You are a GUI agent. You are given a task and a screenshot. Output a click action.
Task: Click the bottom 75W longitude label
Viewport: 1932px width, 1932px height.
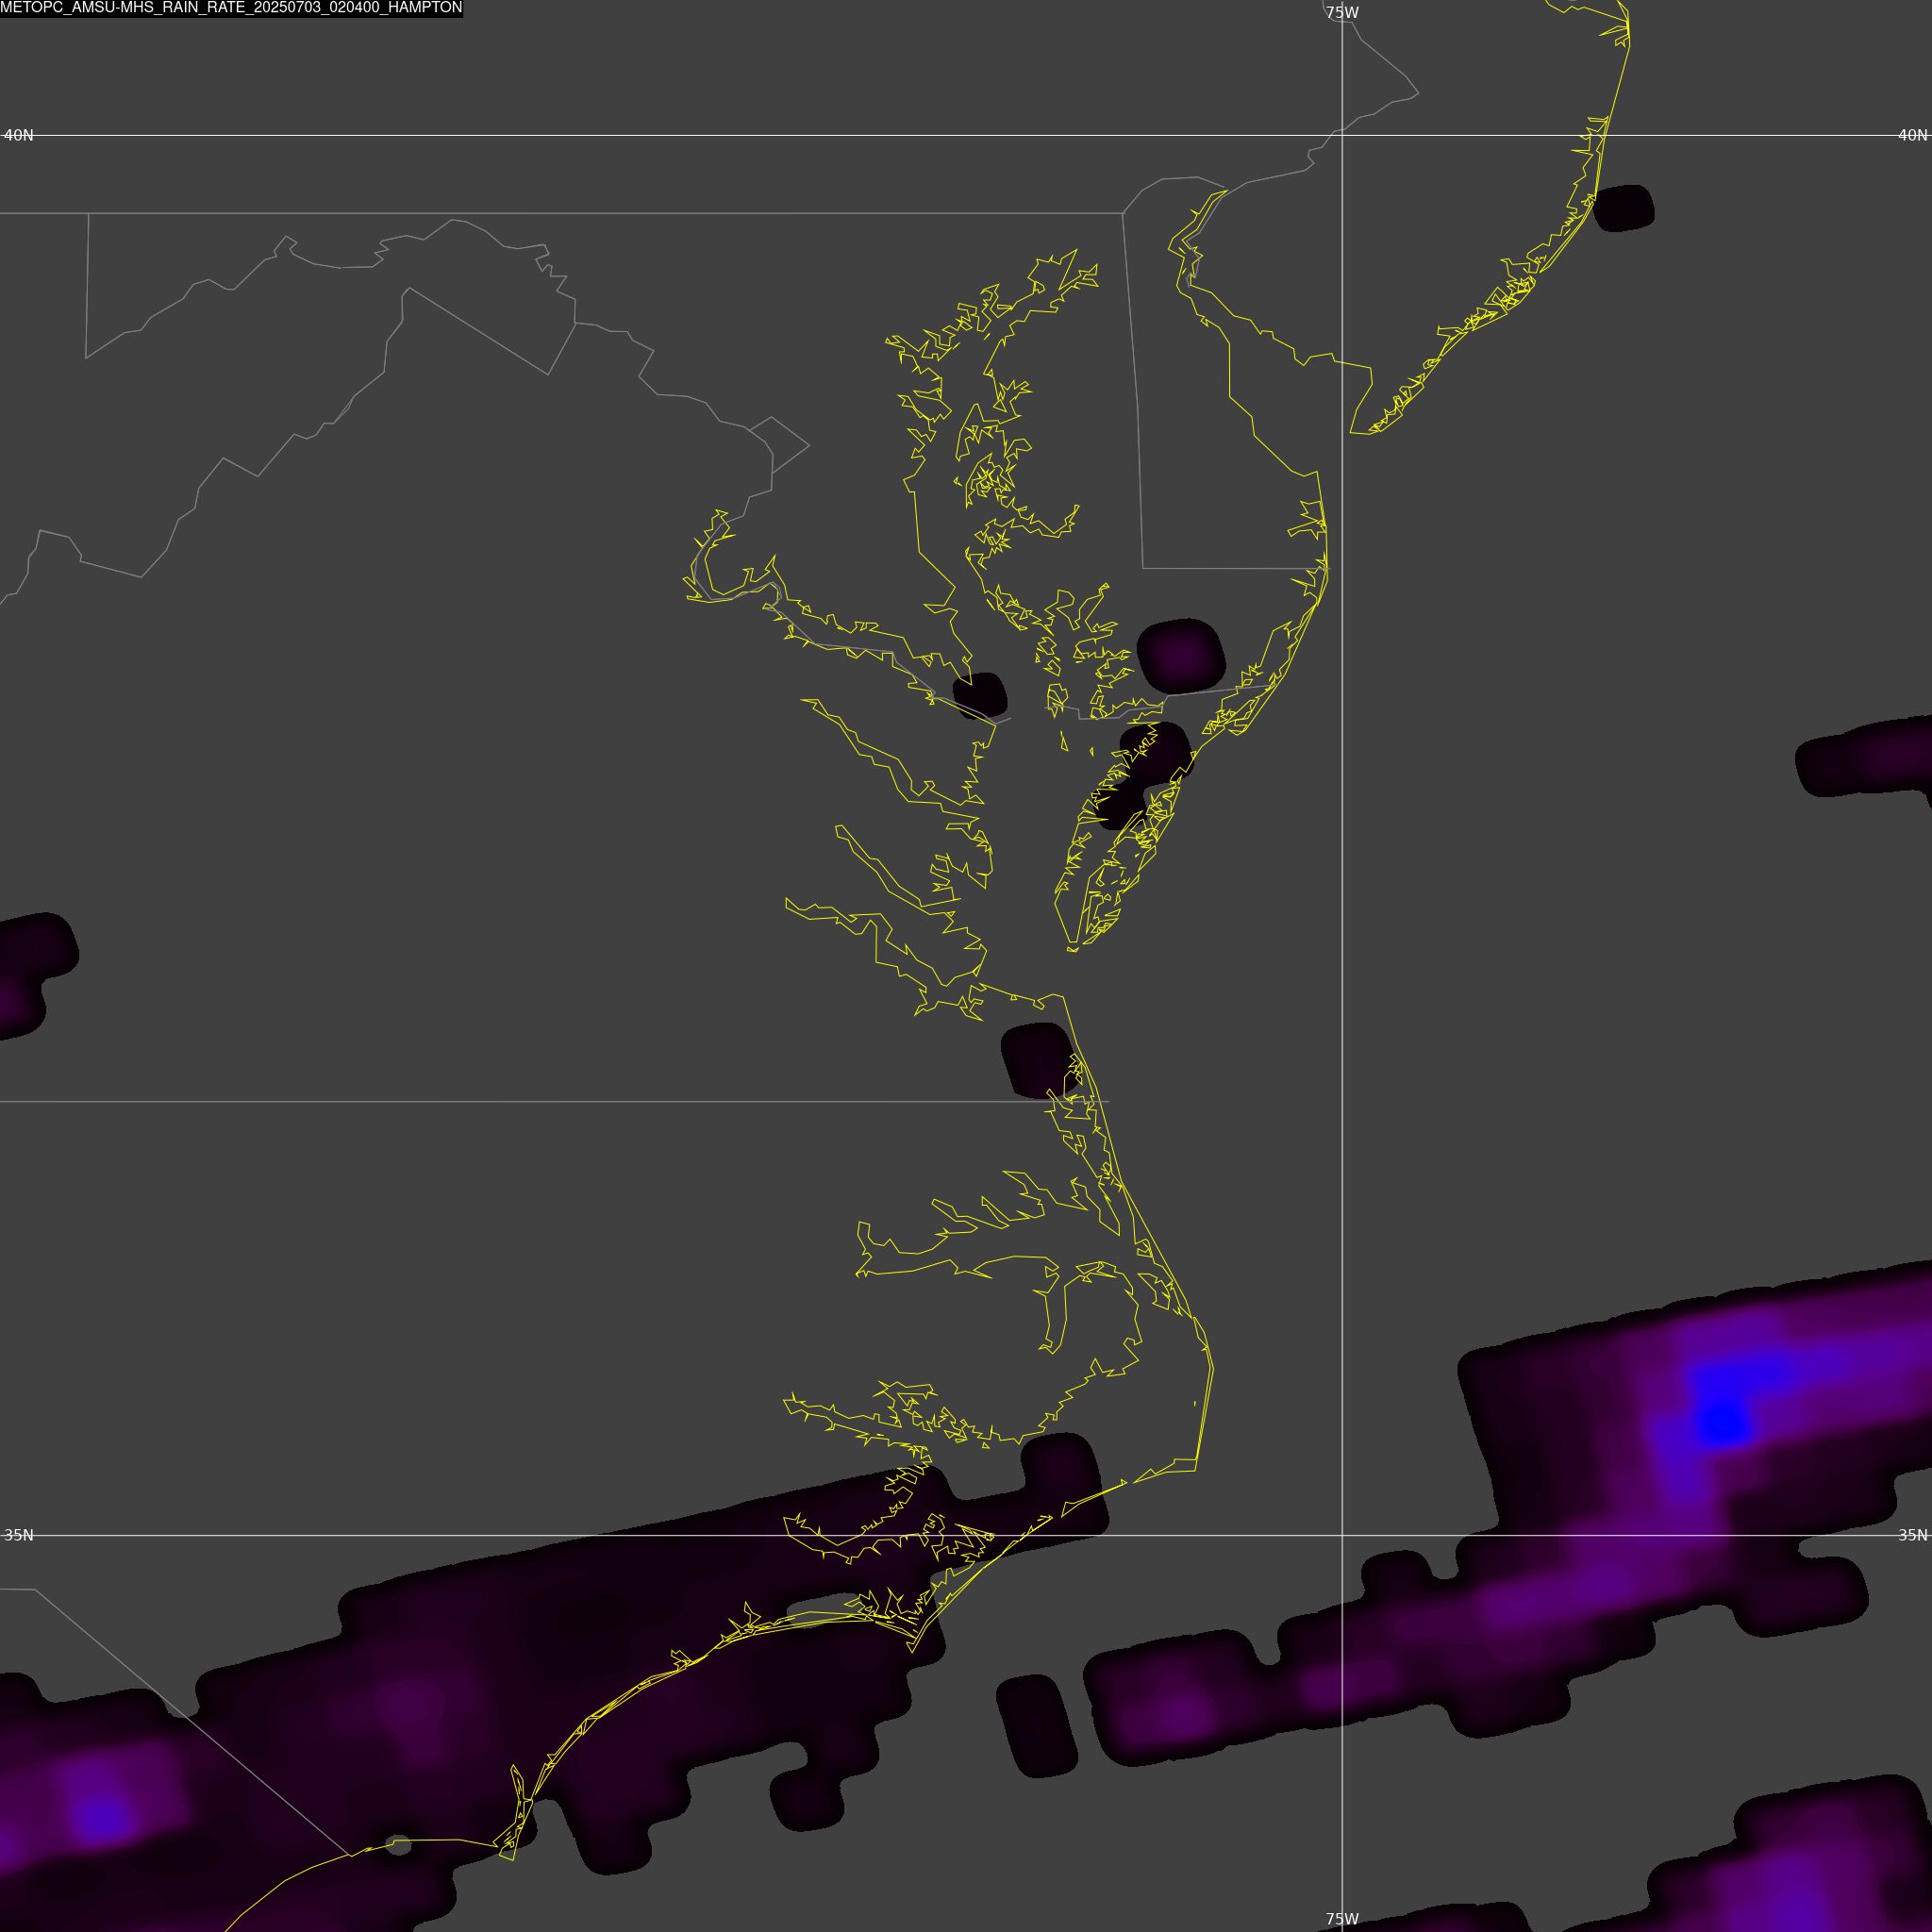pyautogui.click(x=1342, y=1919)
